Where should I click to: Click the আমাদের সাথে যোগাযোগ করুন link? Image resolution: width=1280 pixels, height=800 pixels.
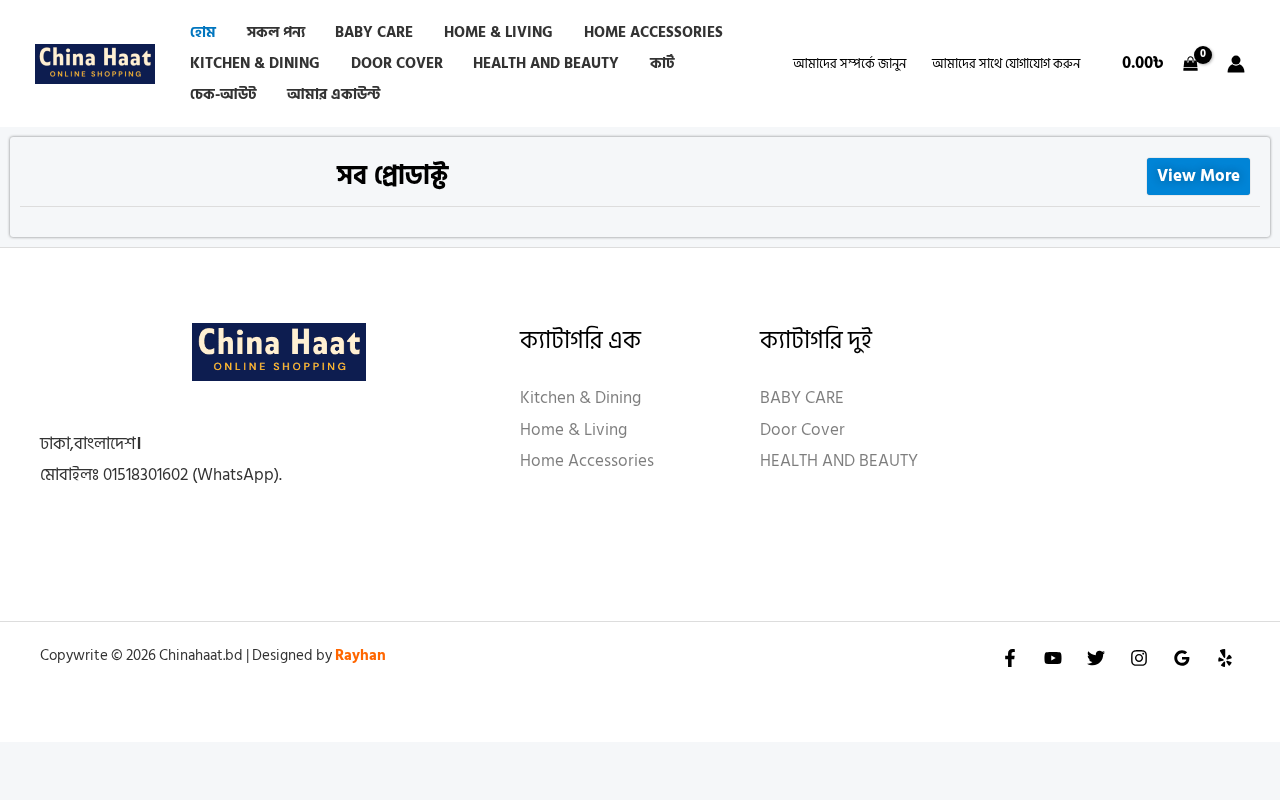click(x=1006, y=64)
